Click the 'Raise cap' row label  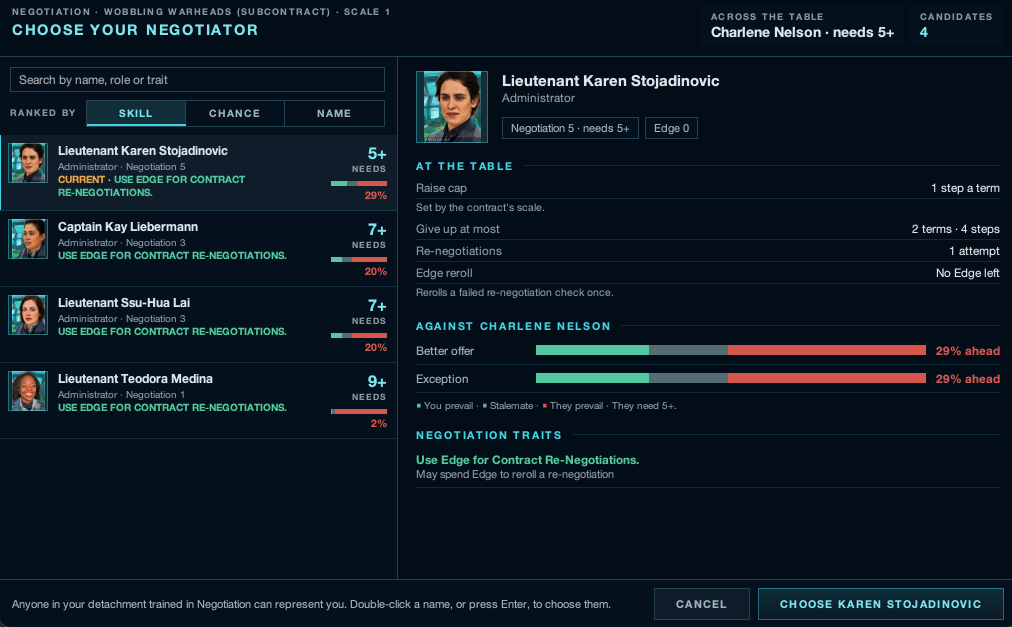(441, 188)
